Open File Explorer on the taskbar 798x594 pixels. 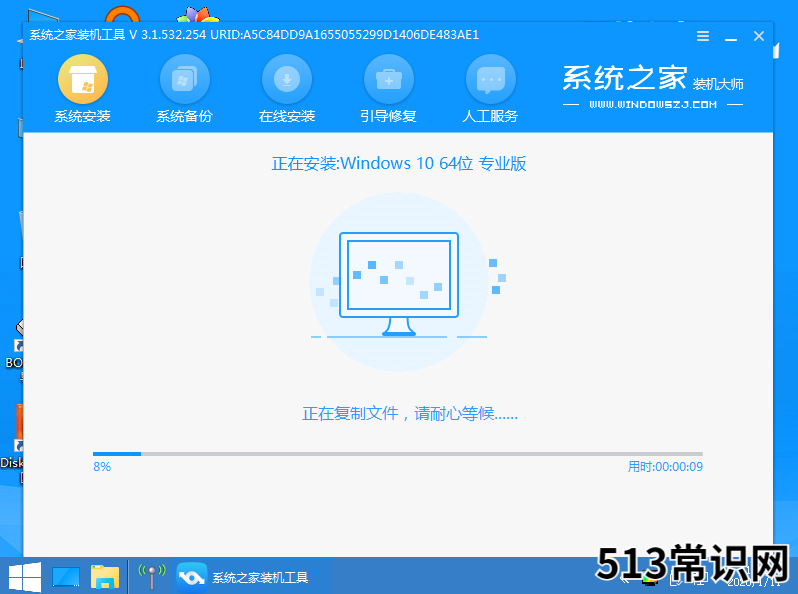pos(105,577)
